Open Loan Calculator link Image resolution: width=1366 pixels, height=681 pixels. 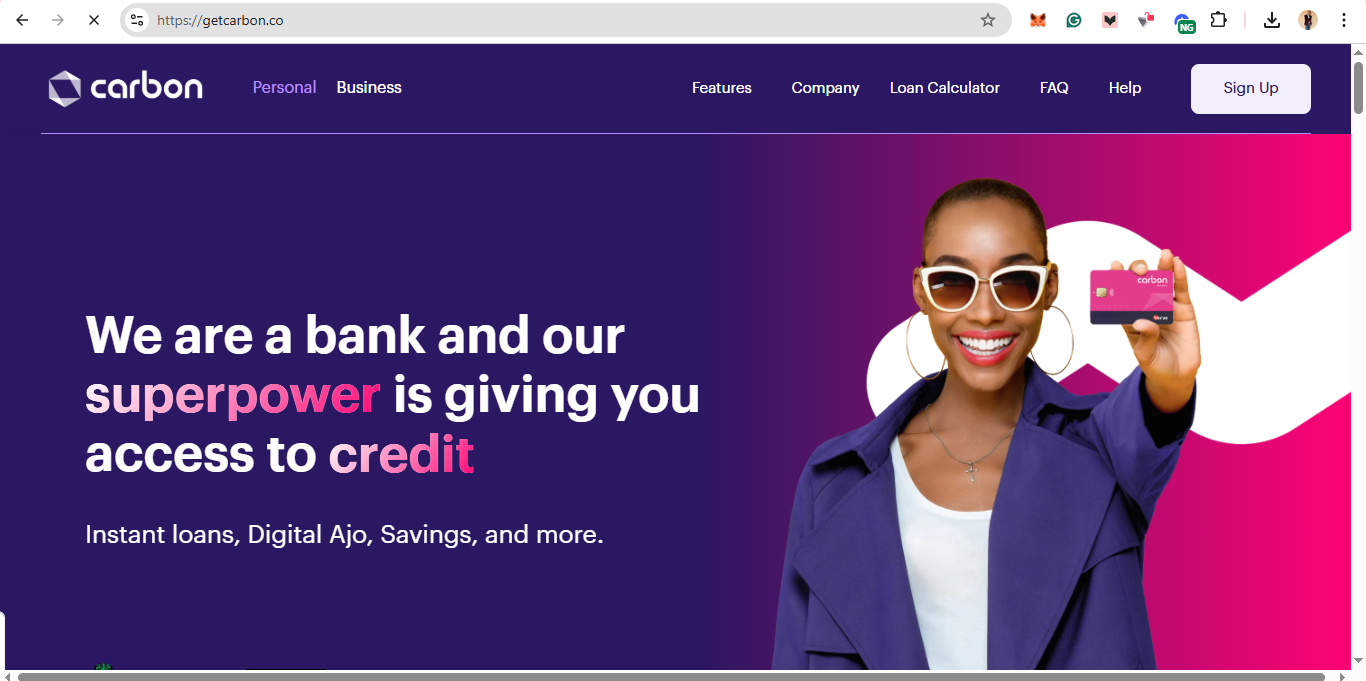[945, 88]
